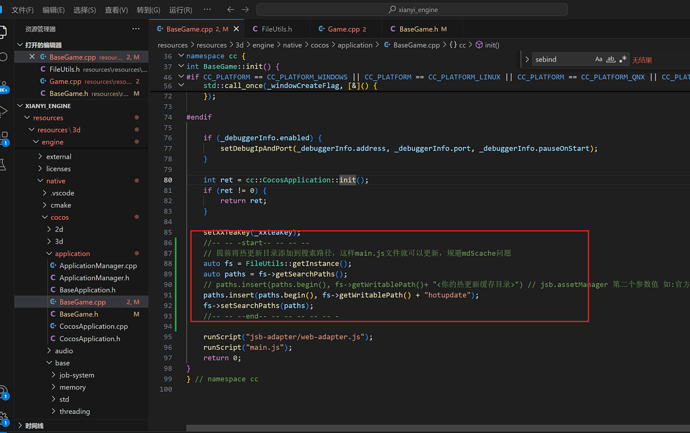Click the navigate forward arrow
The height and width of the screenshot is (433, 690).
tap(246, 10)
